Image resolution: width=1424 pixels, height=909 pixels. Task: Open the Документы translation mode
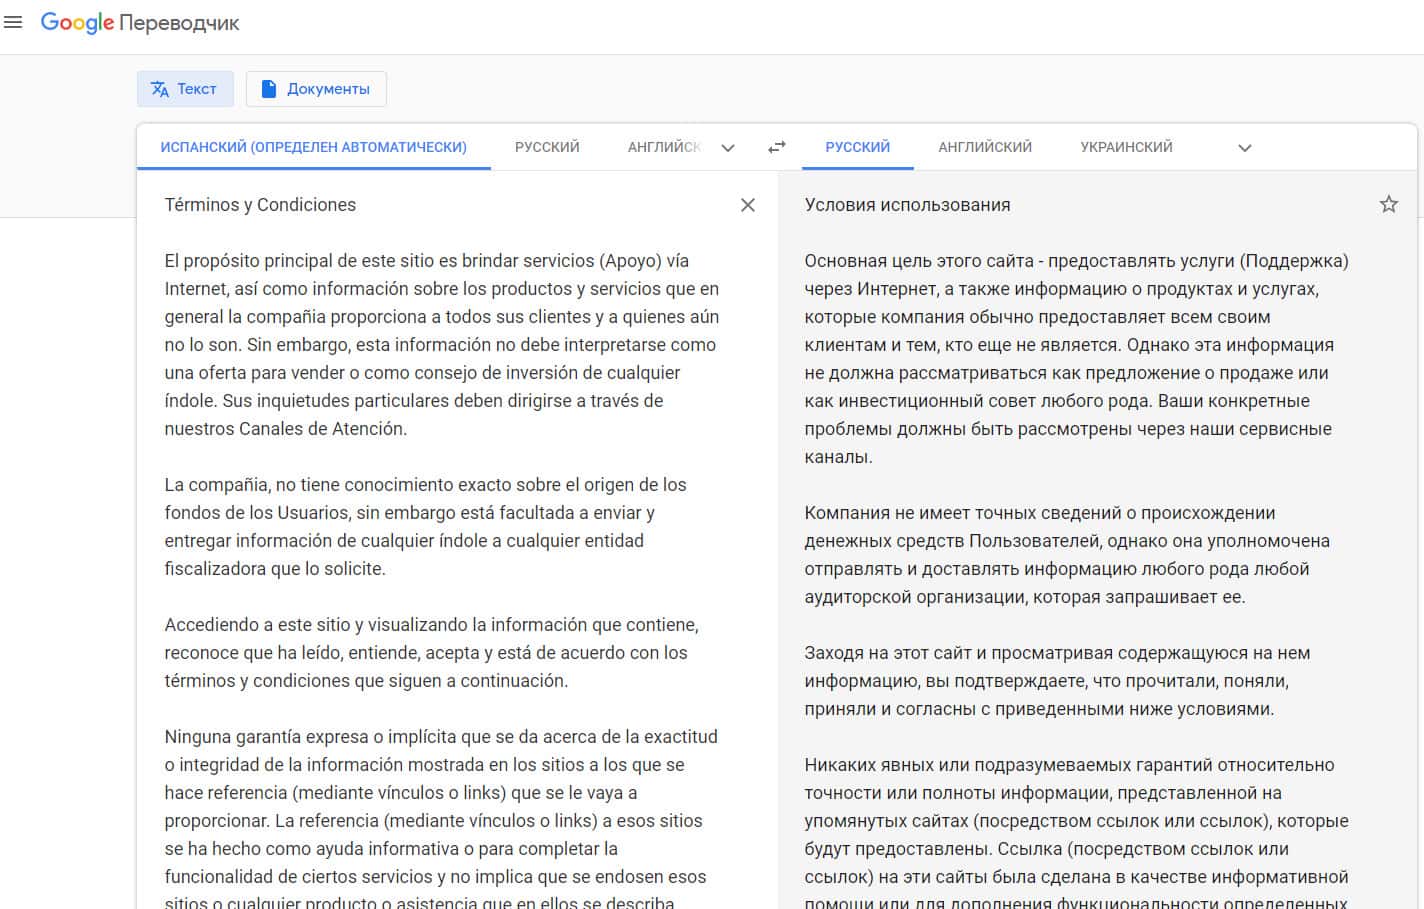(316, 89)
